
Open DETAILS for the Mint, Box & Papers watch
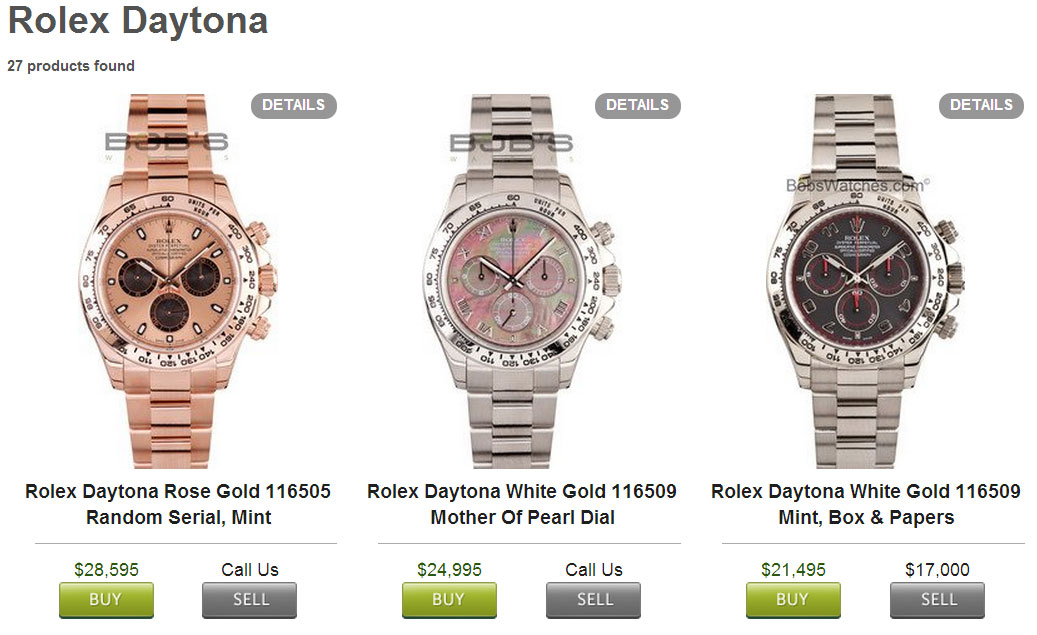pyautogui.click(x=981, y=105)
